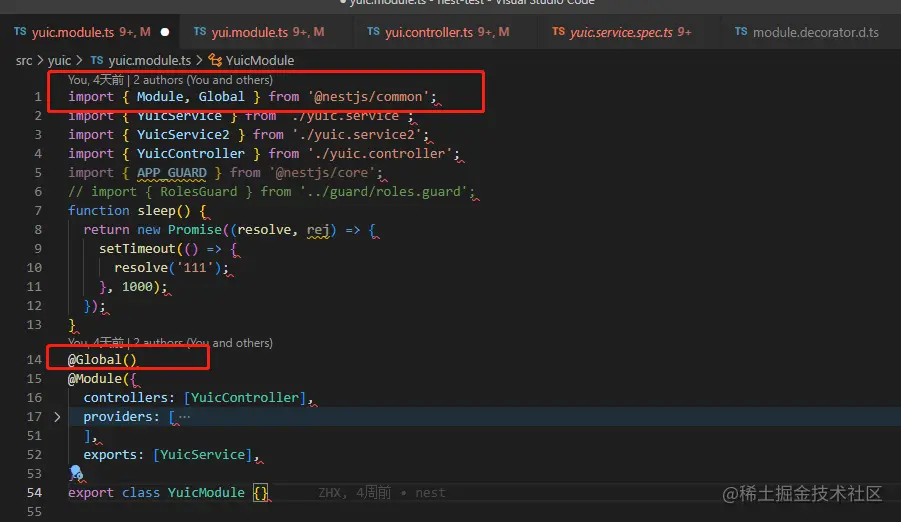901x522 pixels.
Task: Click the APP_GUARD identifier
Action: (x=171, y=172)
